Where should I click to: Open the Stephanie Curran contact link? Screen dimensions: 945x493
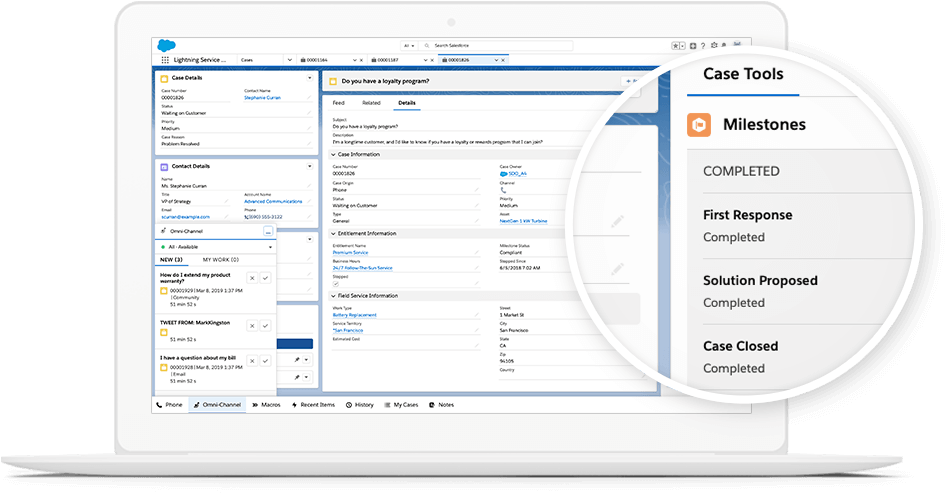[262, 100]
